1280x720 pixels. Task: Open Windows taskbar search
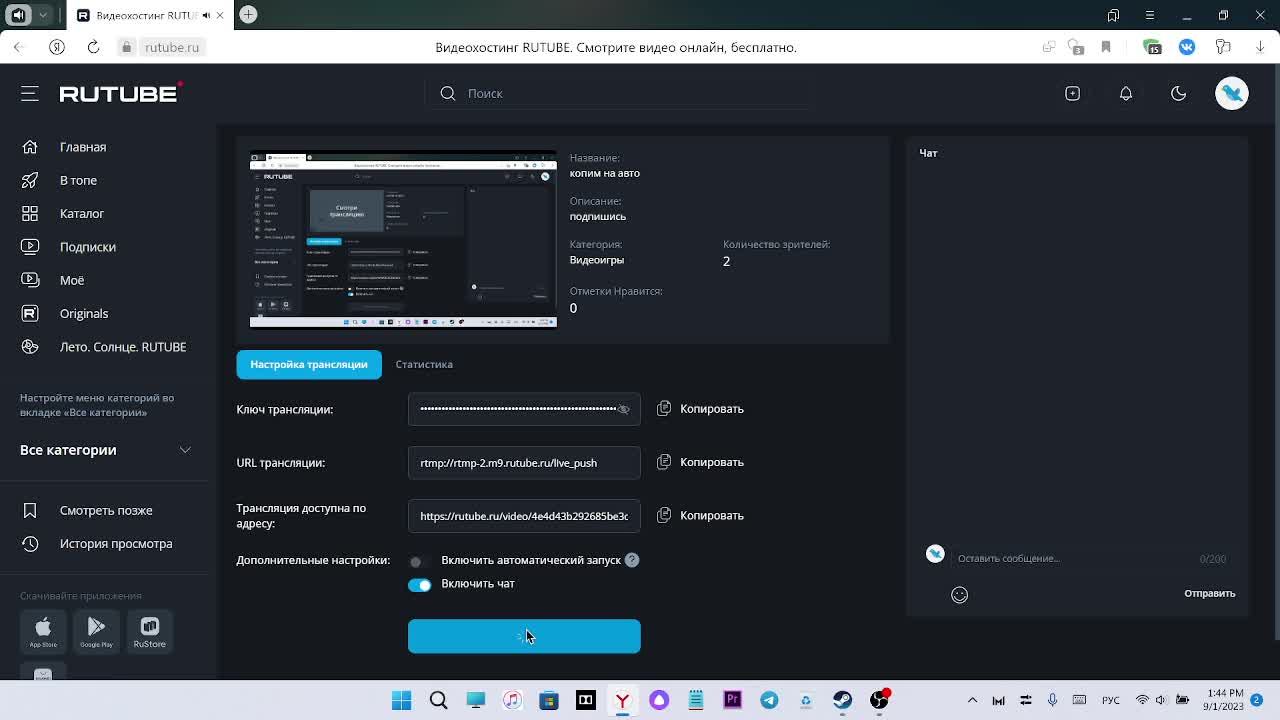(x=438, y=700)
